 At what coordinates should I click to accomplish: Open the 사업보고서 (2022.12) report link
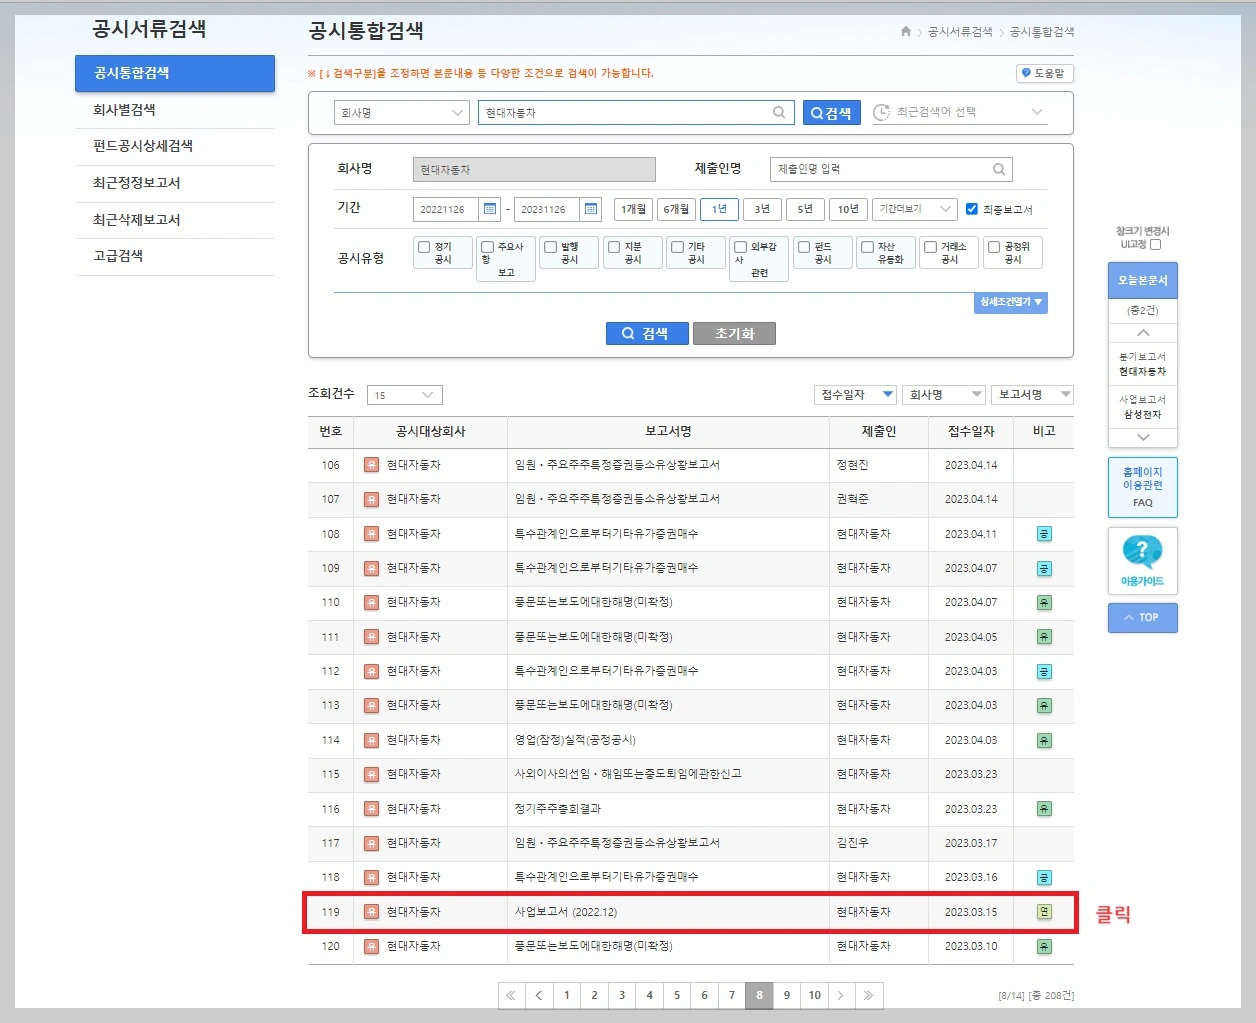click(566, 912)
